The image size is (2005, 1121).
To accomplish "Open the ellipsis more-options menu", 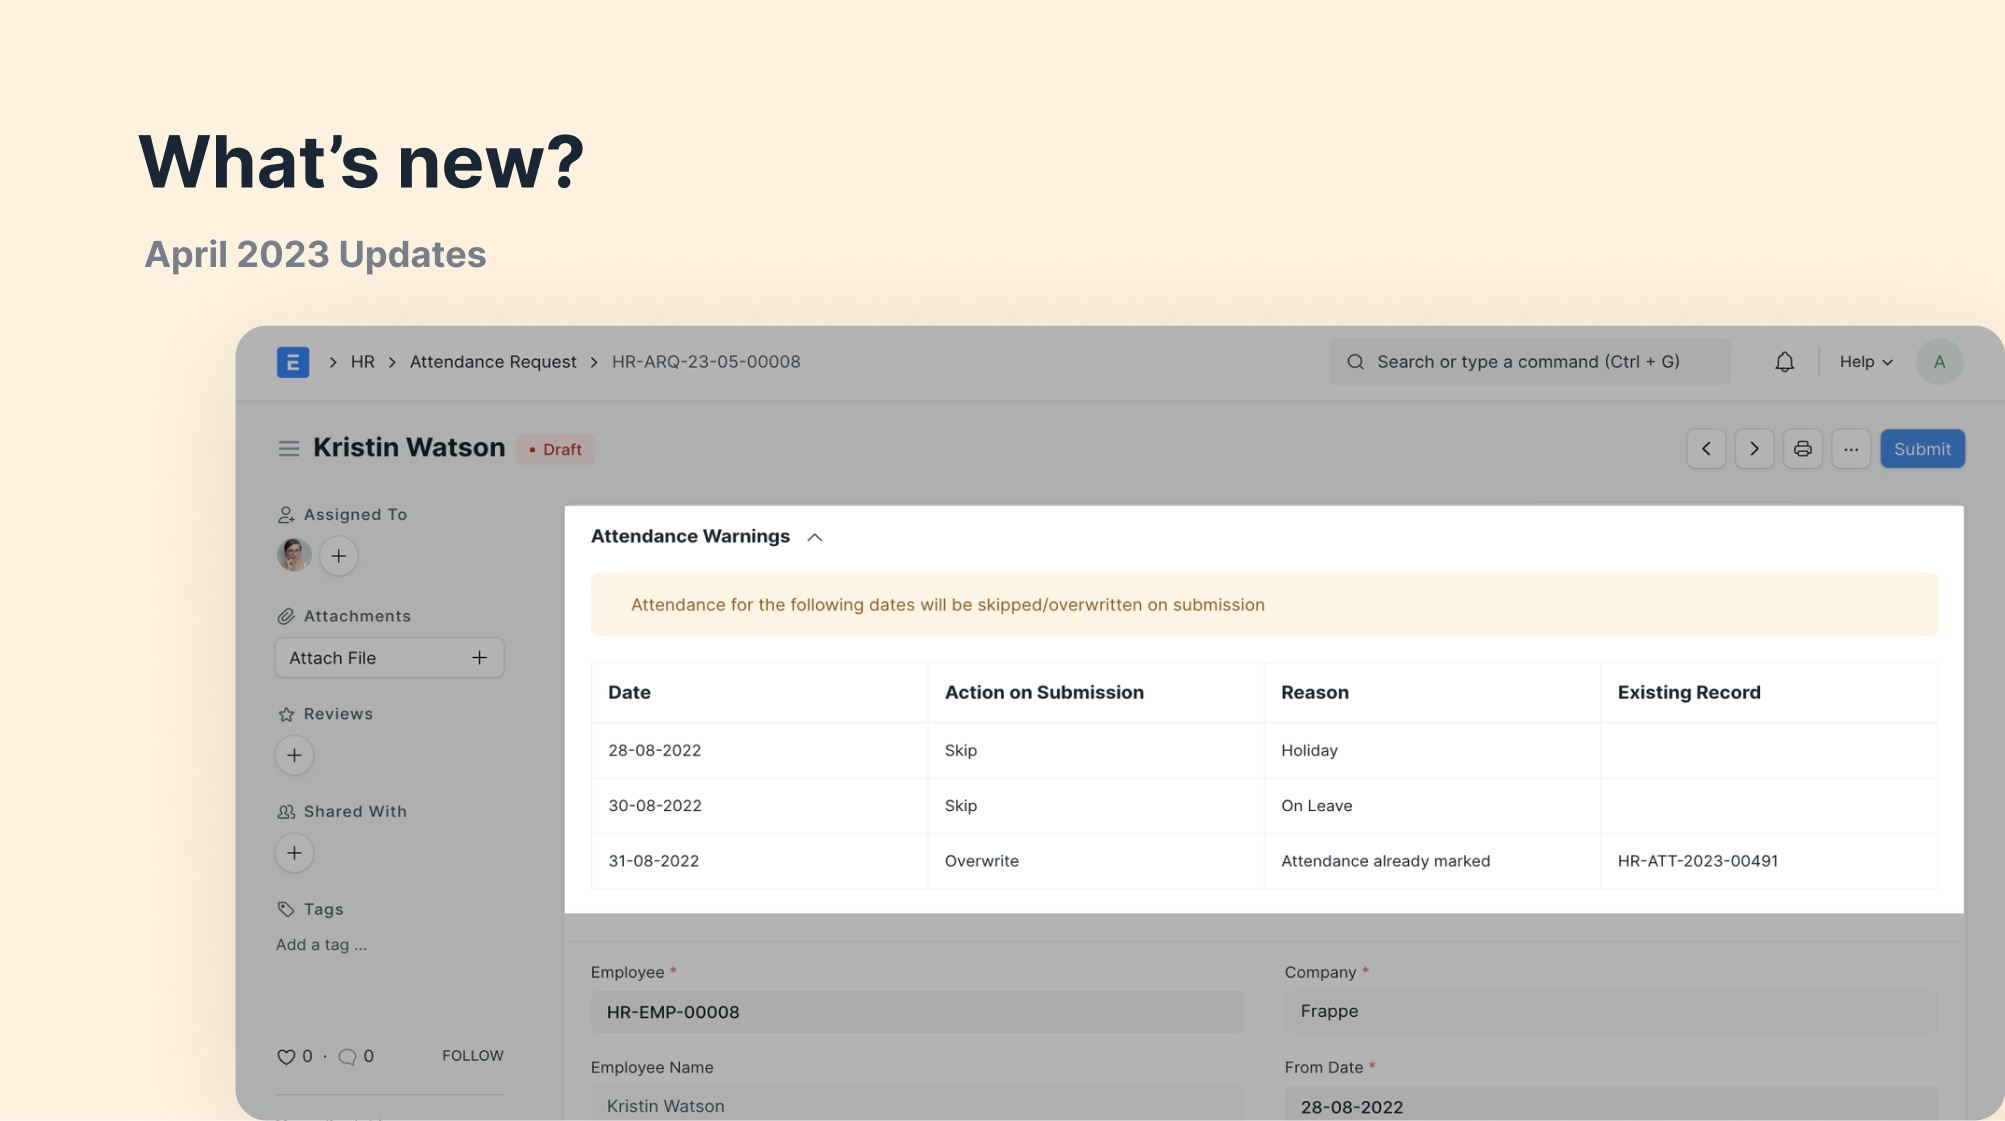I will coord(1851,448).
